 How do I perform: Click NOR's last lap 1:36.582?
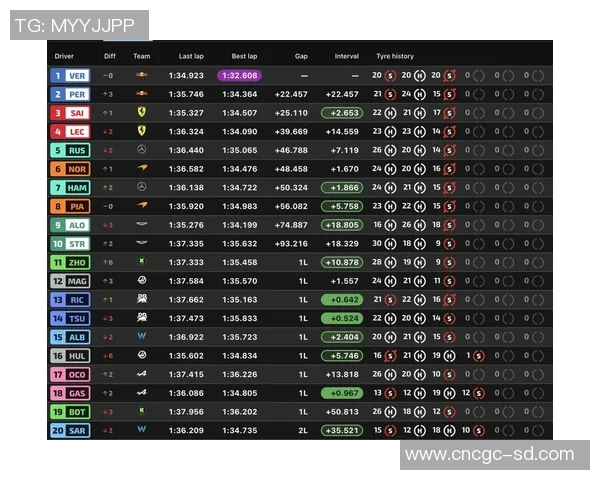pos(186,169)
